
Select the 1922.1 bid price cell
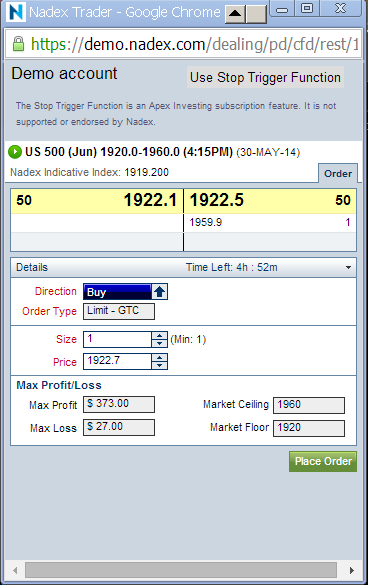pos(97,201)
